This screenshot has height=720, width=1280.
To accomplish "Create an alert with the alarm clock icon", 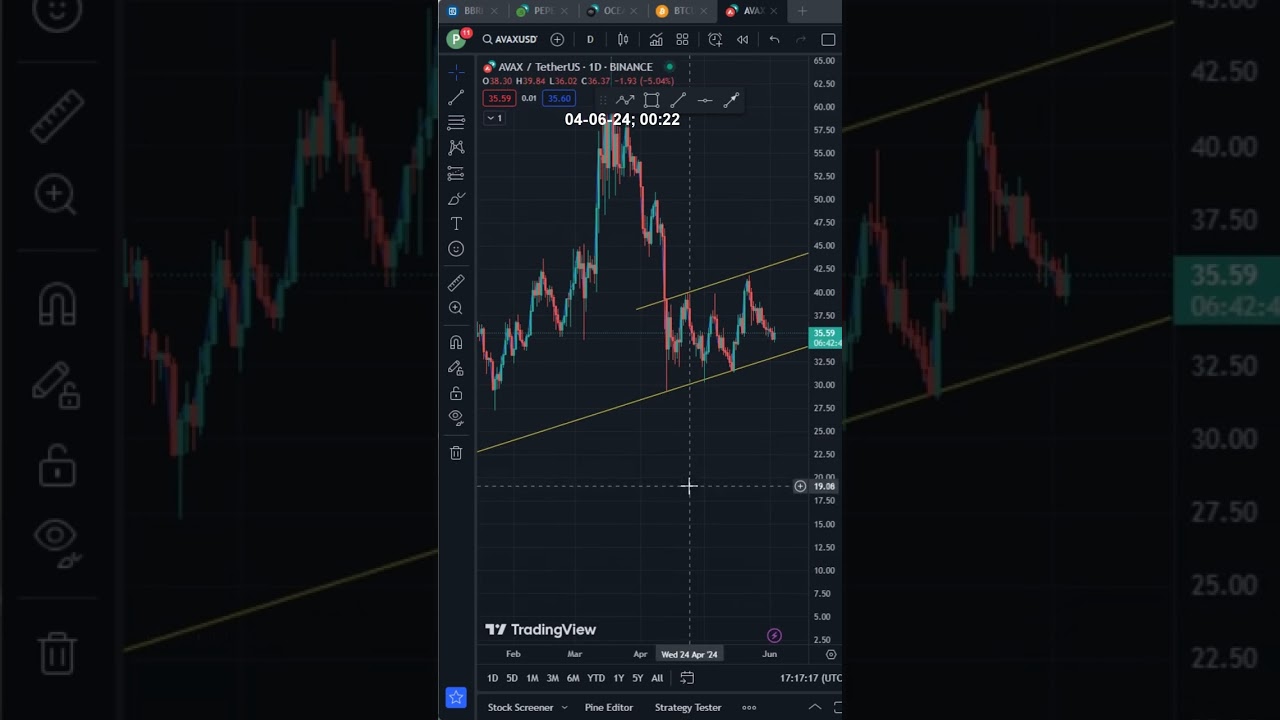I will pyautogui.click(x=715, y=39).
